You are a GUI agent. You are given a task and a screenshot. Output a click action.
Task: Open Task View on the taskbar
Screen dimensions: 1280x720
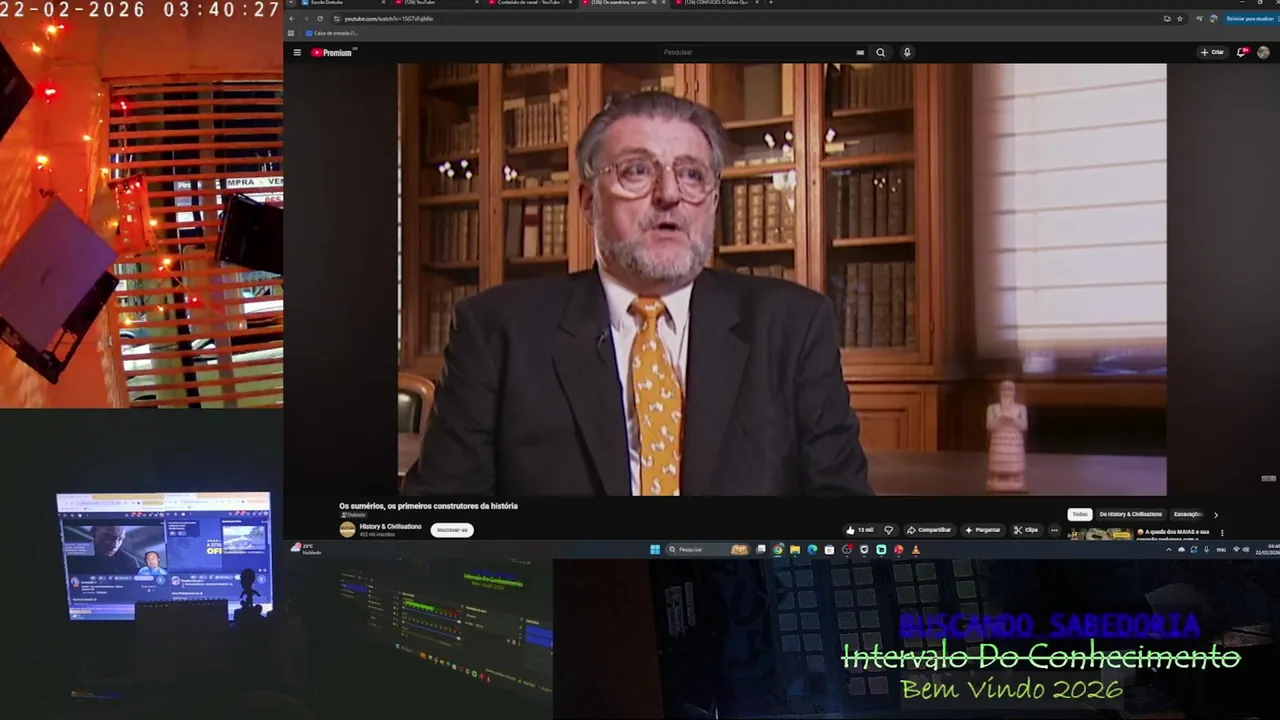[761, 549]
